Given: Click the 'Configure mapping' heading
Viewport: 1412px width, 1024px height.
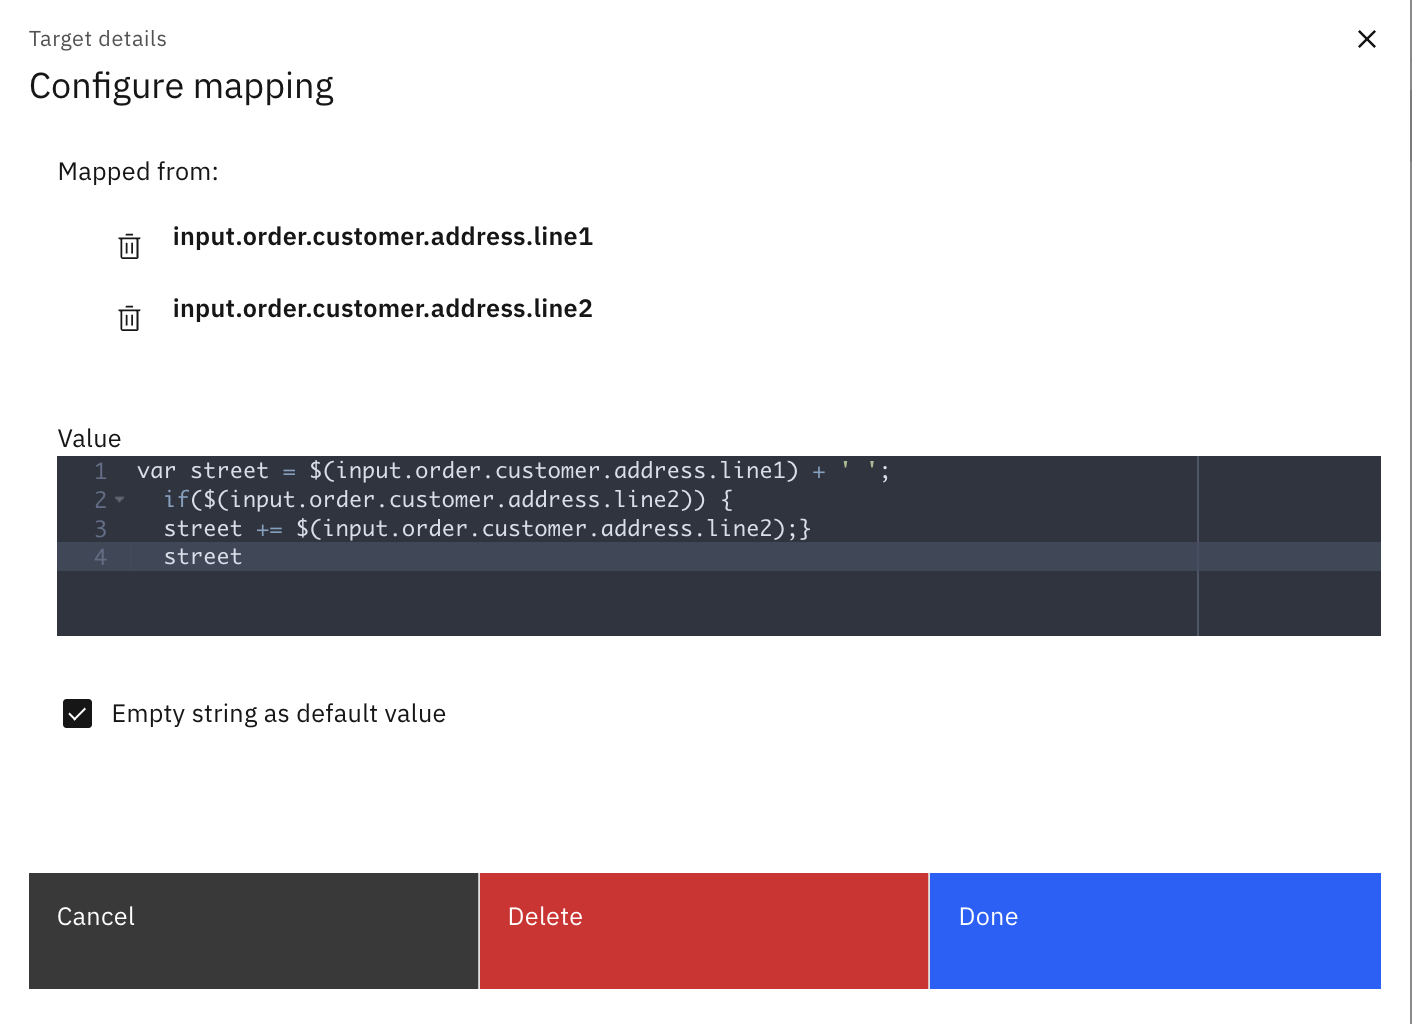Looking at the screenshot, I should (x=181, y=87).
